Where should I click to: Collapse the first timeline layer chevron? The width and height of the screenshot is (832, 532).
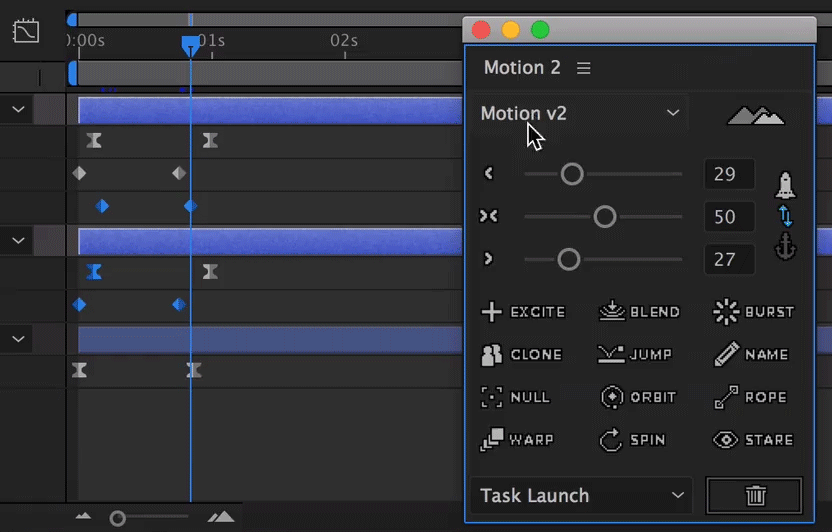click(x=18, y=109)
